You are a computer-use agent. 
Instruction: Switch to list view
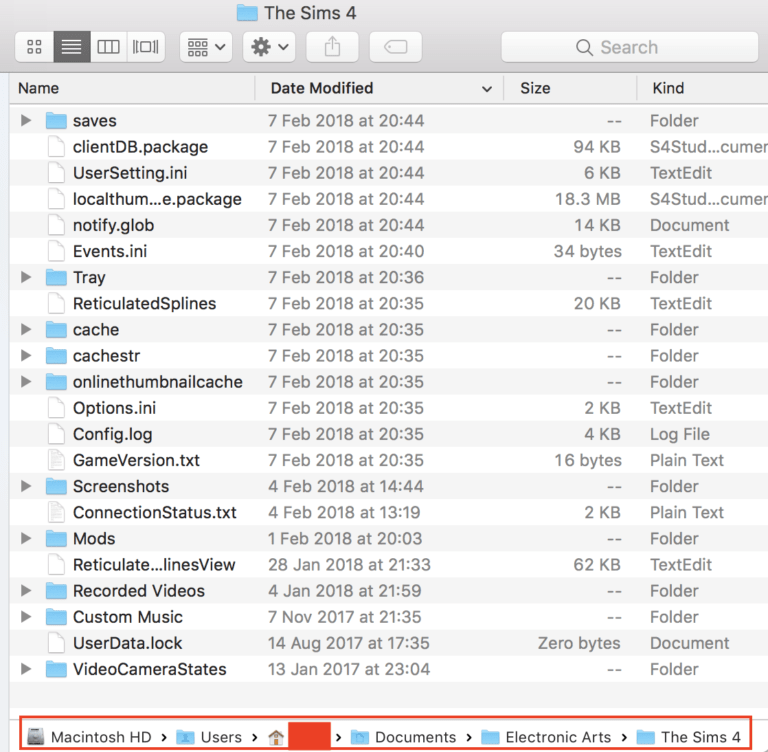point(71,47)
